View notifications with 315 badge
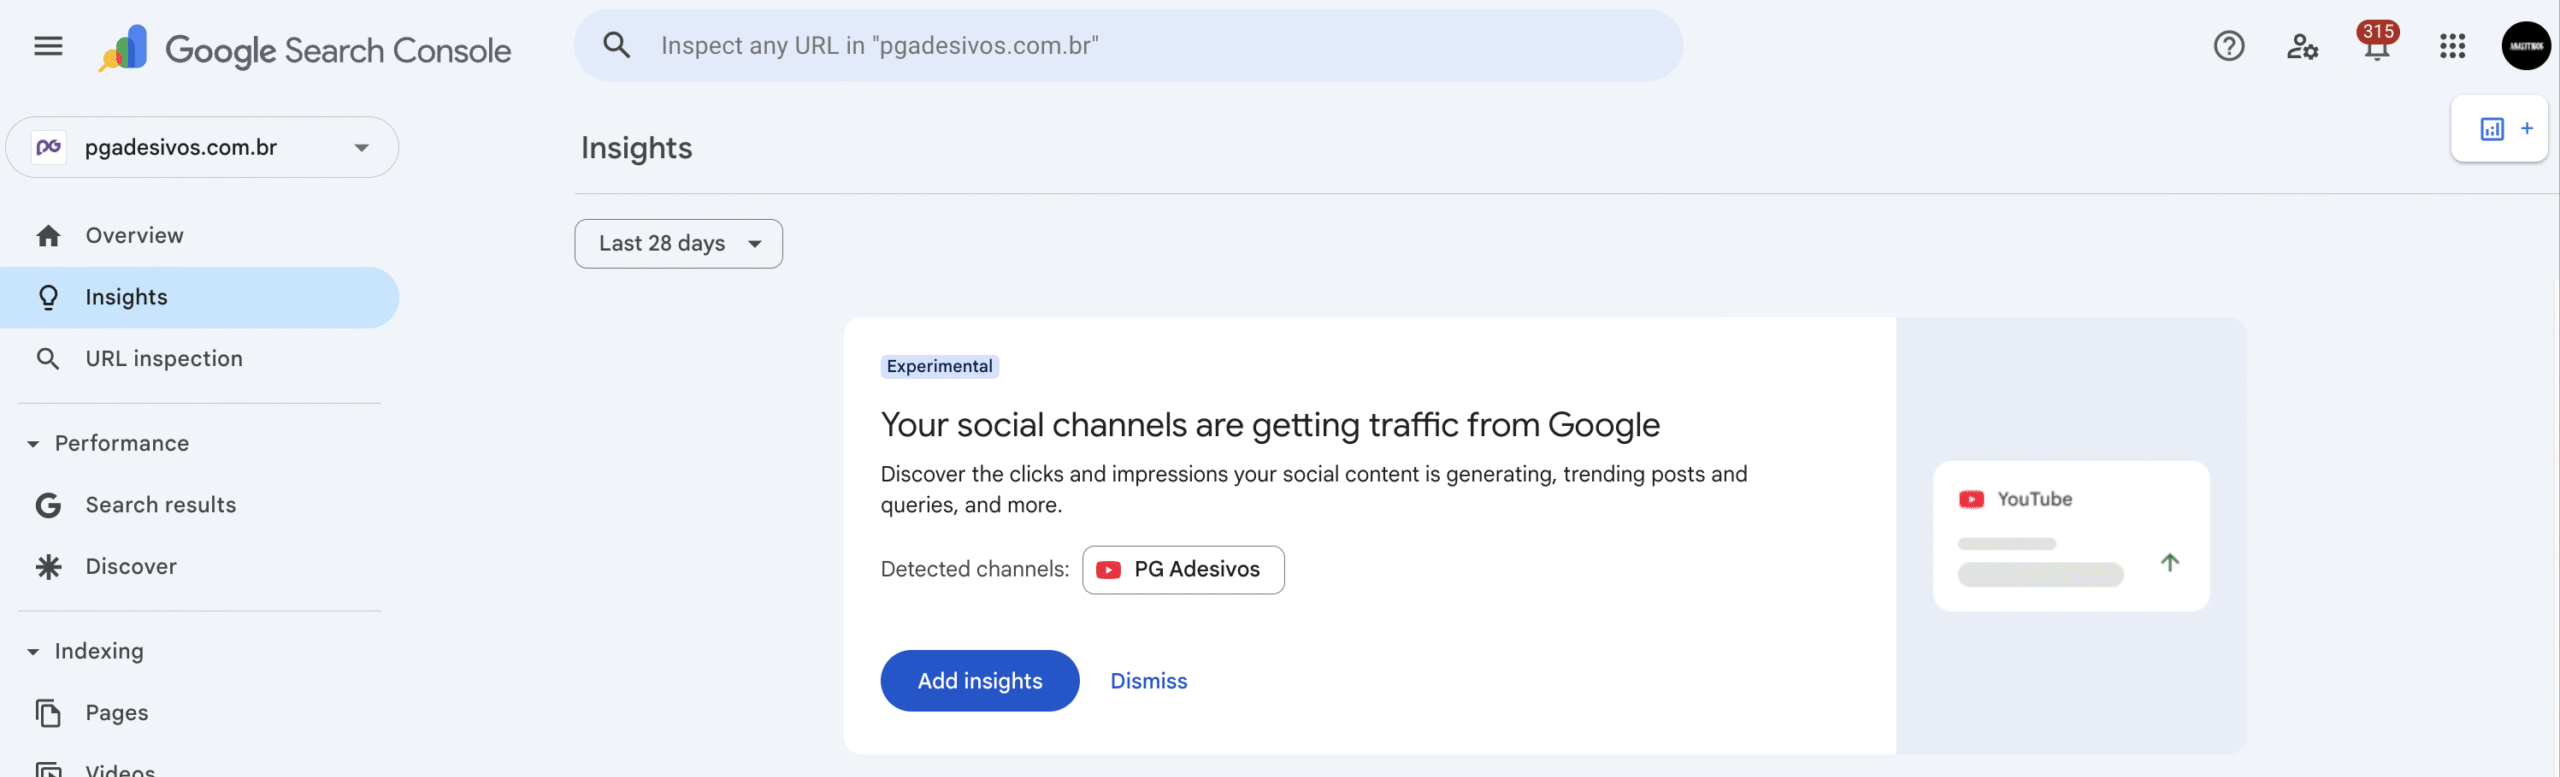 pyautogui.click(x=2376, y=46)
